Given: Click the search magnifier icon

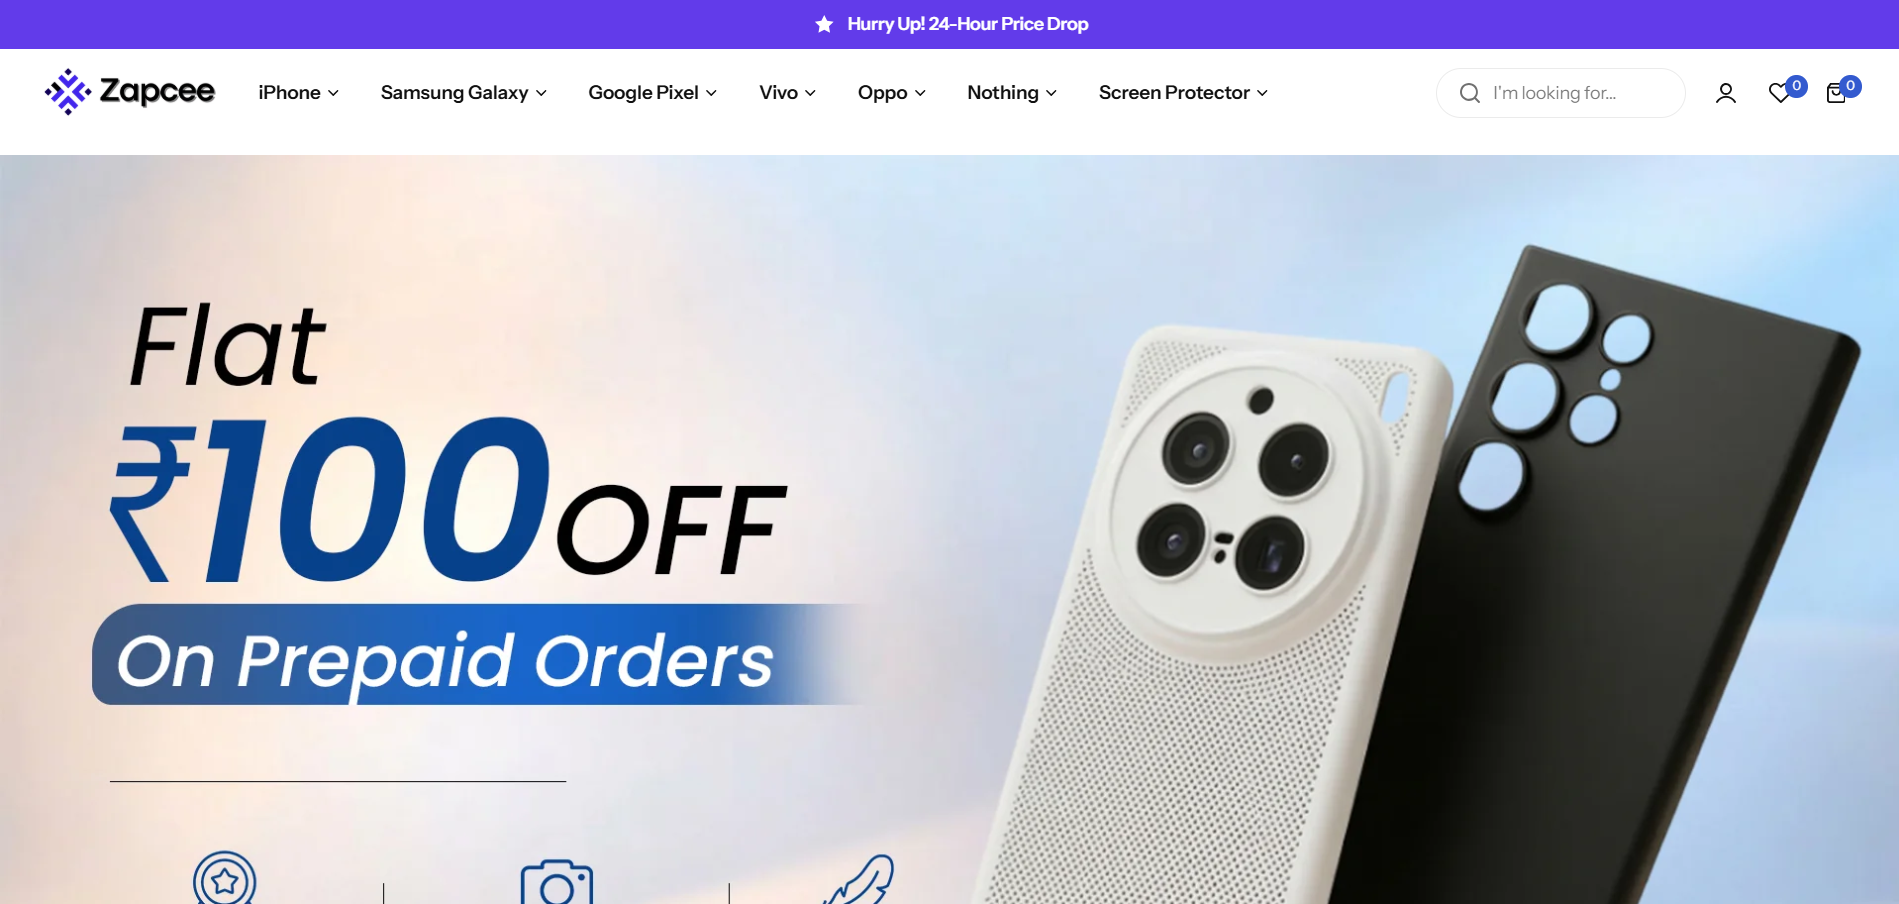Looking at the screenshot, I should pos(1469,93).
